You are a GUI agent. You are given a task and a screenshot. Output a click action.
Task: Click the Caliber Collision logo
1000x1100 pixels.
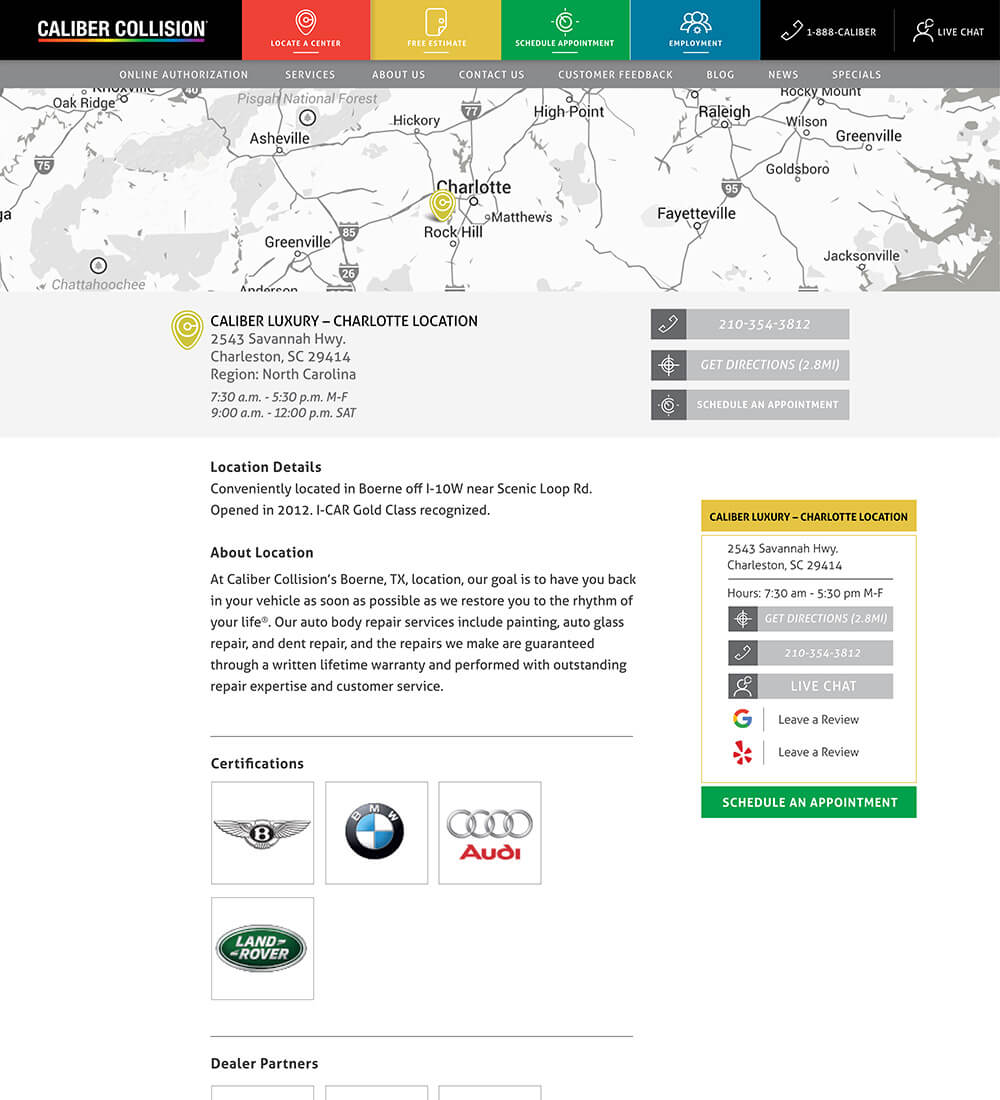click(x=121, y=30)
